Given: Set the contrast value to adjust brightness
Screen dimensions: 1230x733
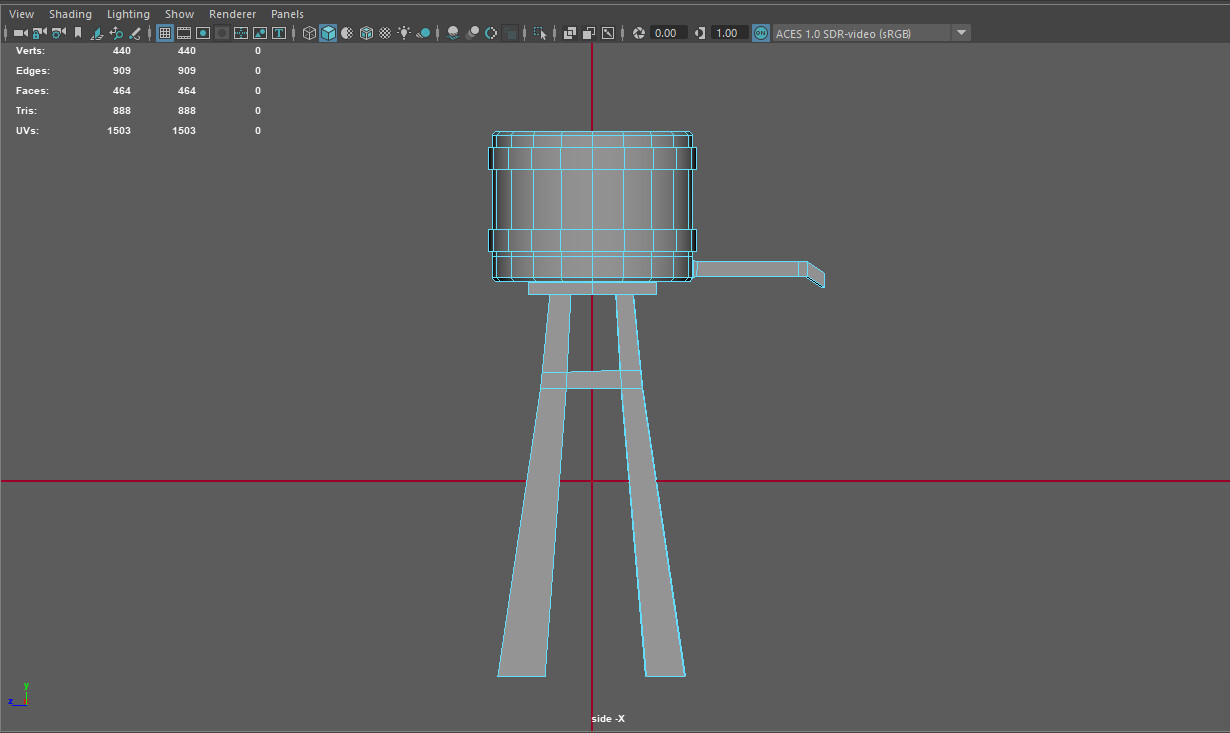Looking at the screenshot, I should pyautogui.click(x=729, y=33).
